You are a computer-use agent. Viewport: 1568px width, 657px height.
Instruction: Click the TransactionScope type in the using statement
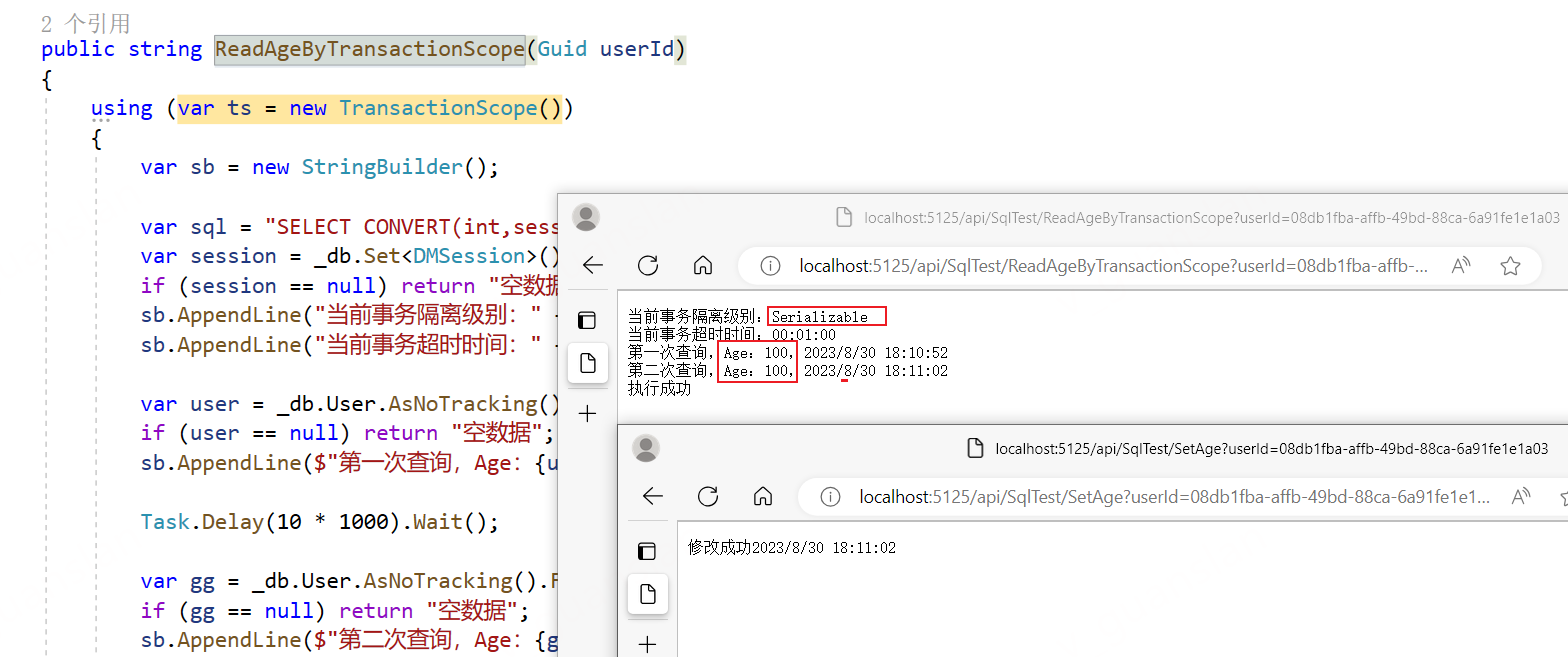pos(438,108)
